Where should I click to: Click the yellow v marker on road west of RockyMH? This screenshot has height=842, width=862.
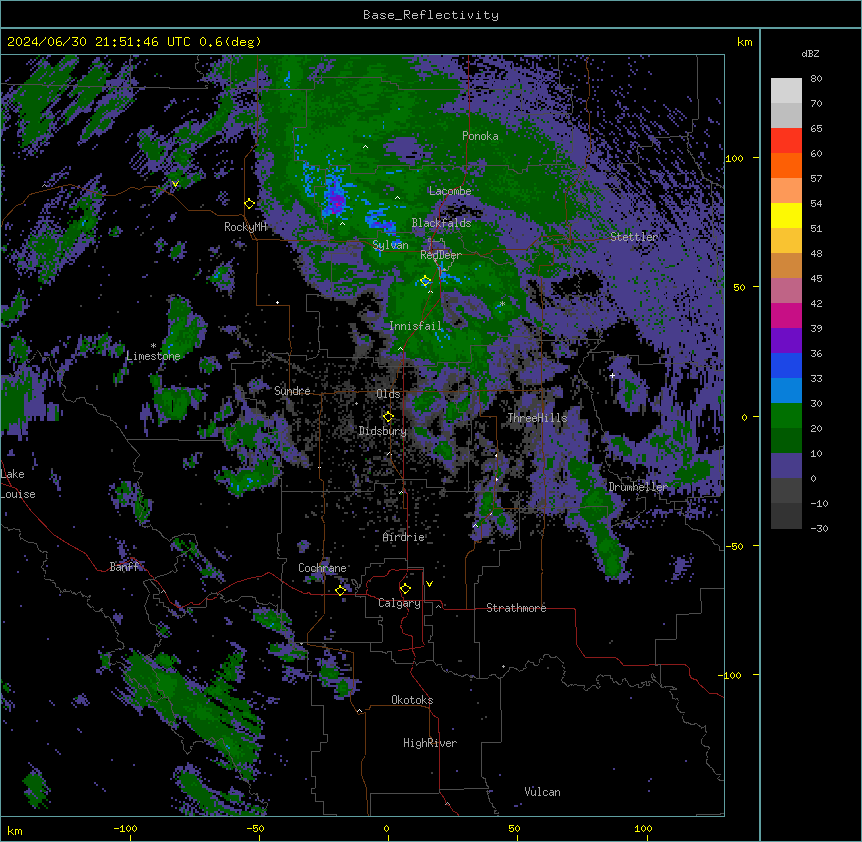tap(175, 184)
